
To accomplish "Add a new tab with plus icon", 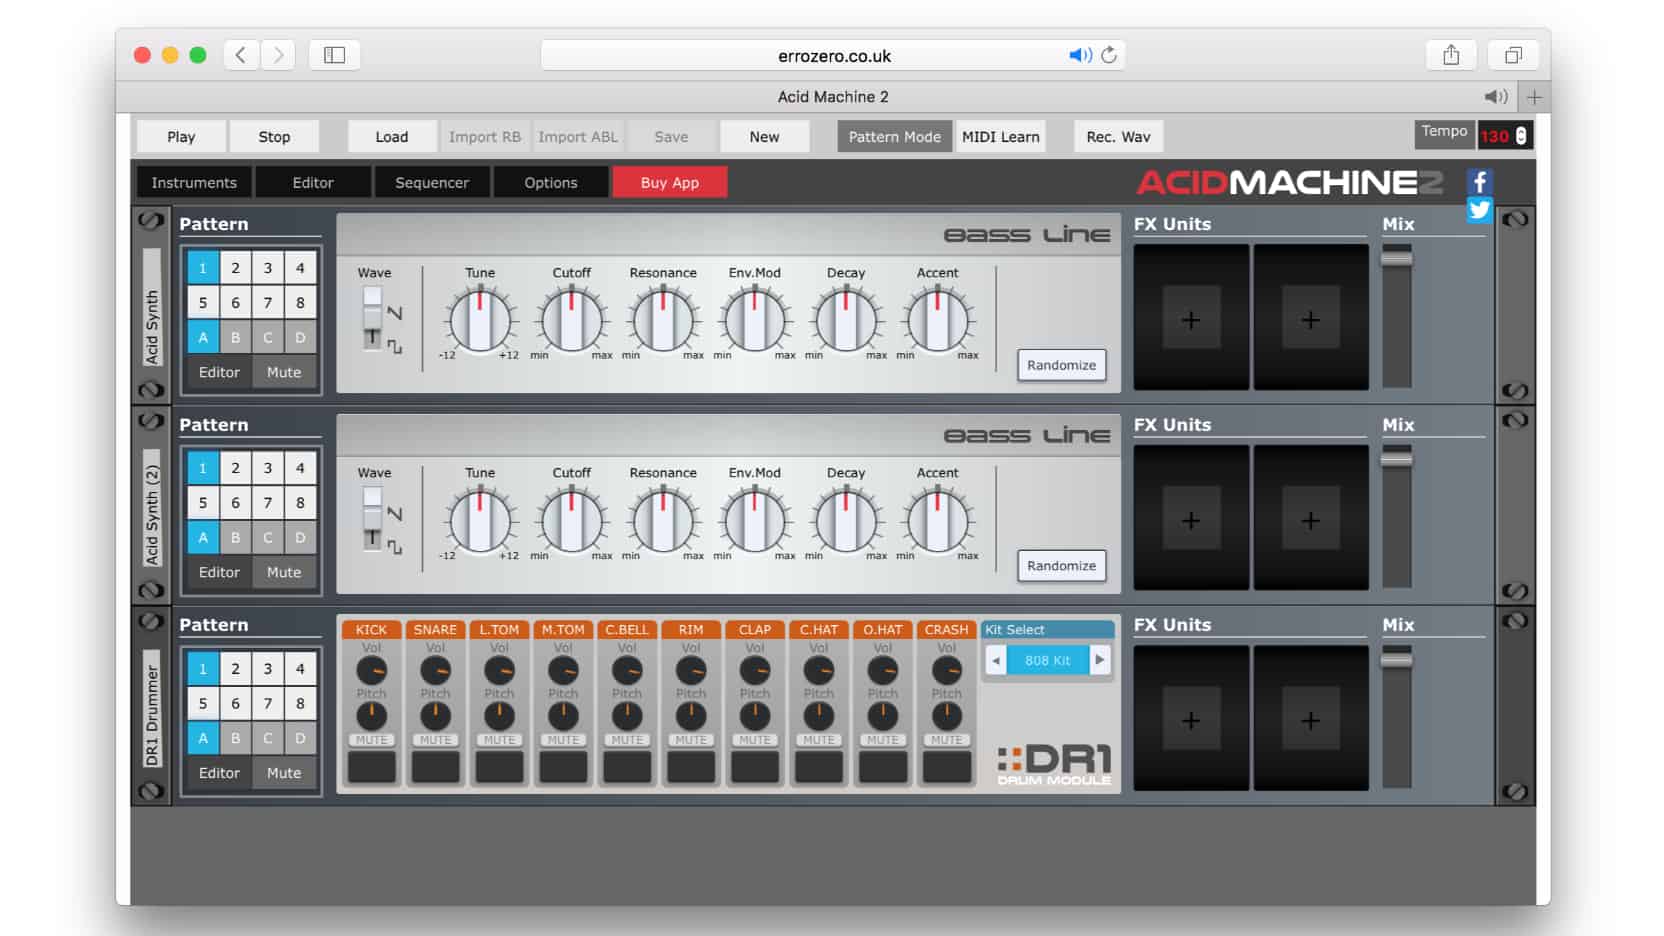I will pyautogui.click(x=1534, y=97).
